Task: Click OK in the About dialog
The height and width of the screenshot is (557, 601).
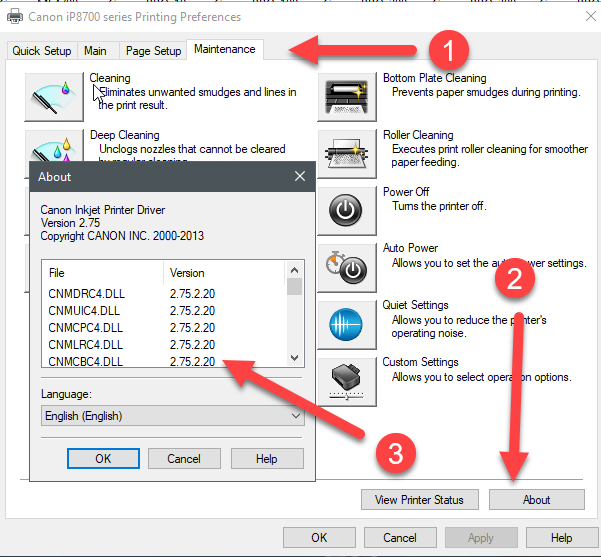Action: 103,458
